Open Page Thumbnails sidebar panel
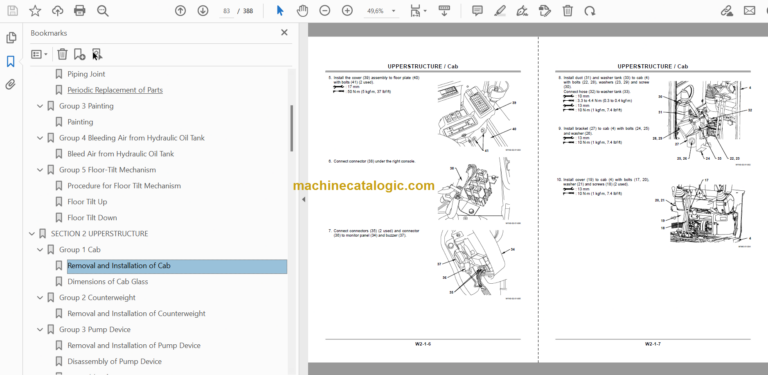768x375 pixels. click(11, 37)
